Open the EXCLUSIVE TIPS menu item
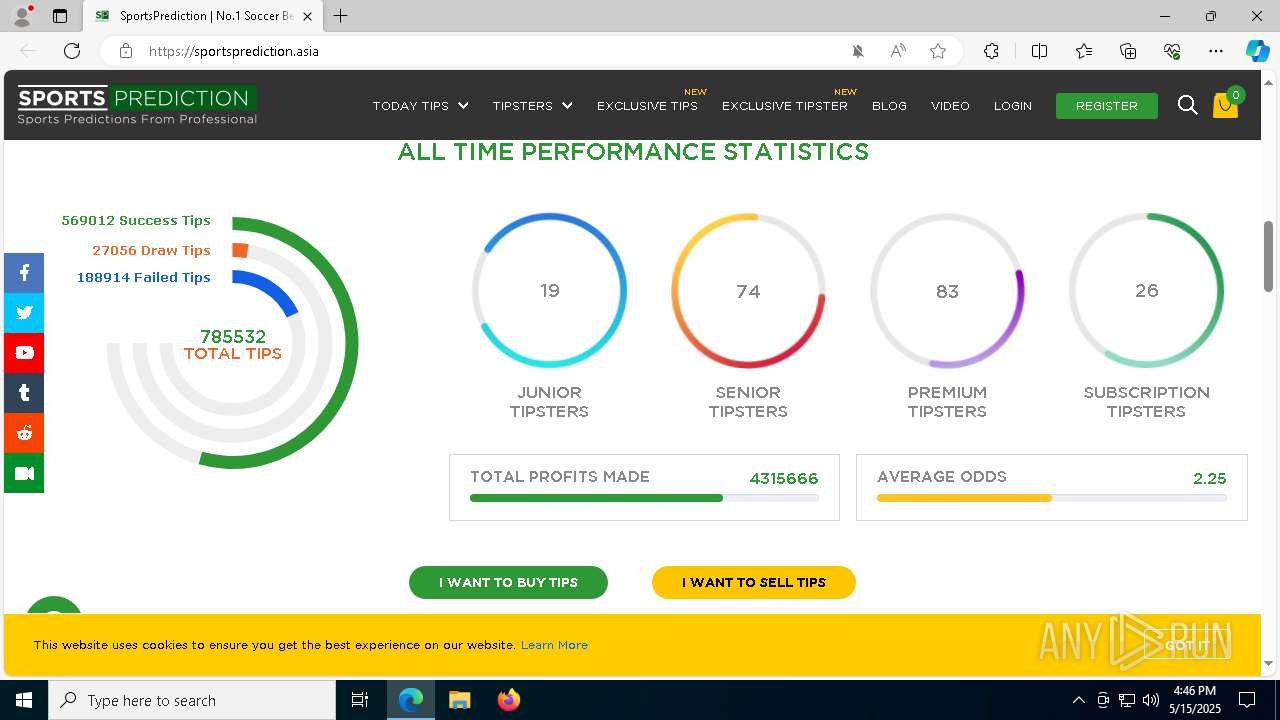Image resolution: width=1280 pixels, height=720 pixels. point(647,106)
